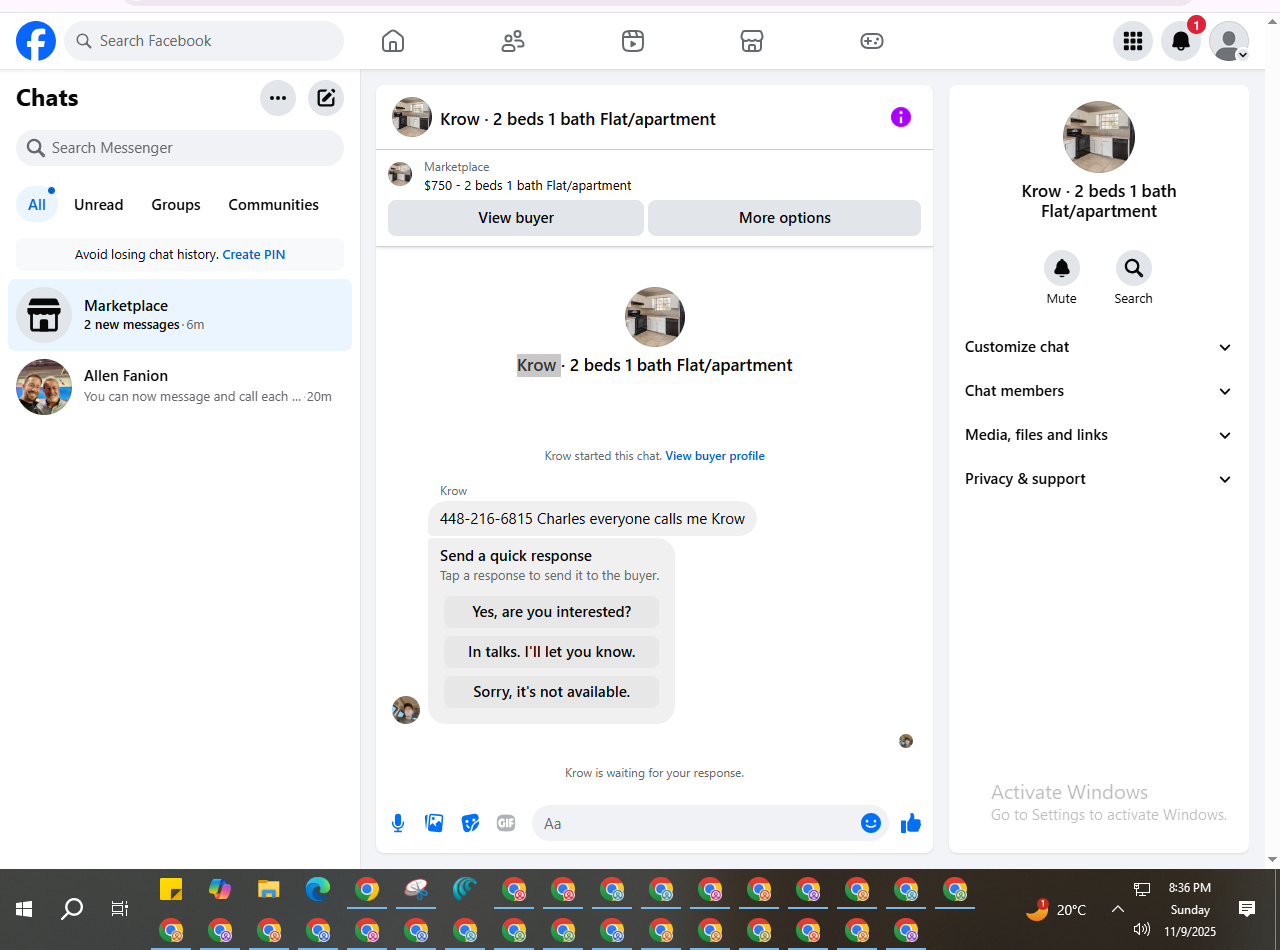The width and height of the screenshot is (1280, 950).
Task: Click Krow's message with phone number
Action: 592,519
